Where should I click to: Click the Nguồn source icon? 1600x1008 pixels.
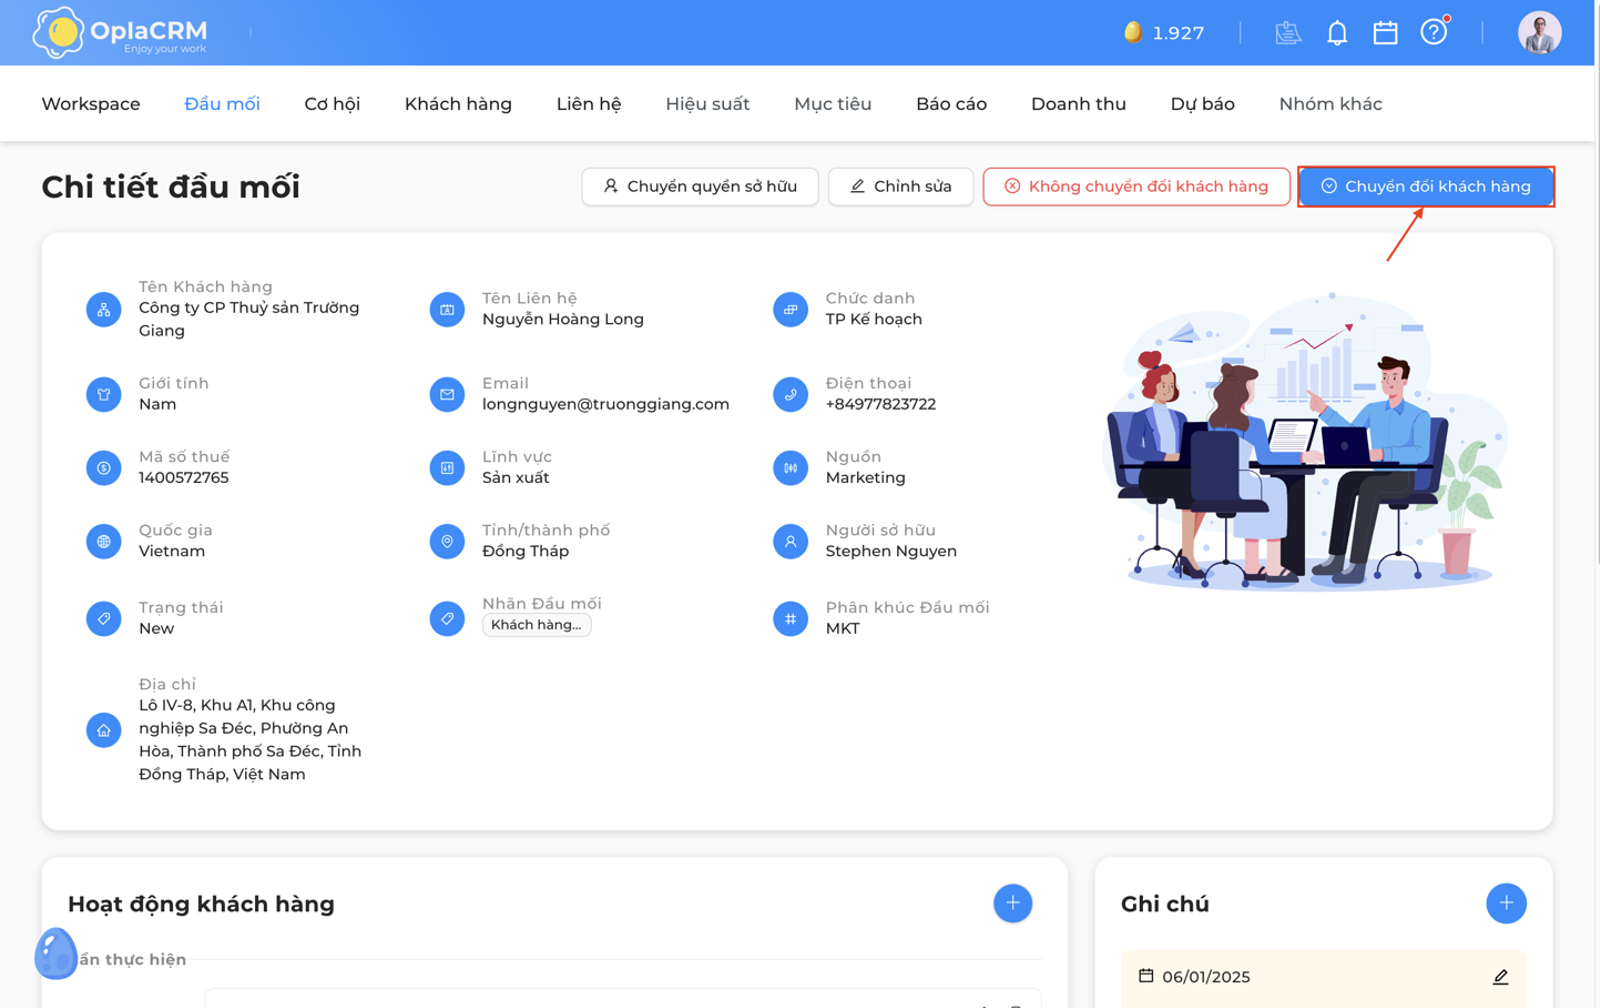click(790, 468)
